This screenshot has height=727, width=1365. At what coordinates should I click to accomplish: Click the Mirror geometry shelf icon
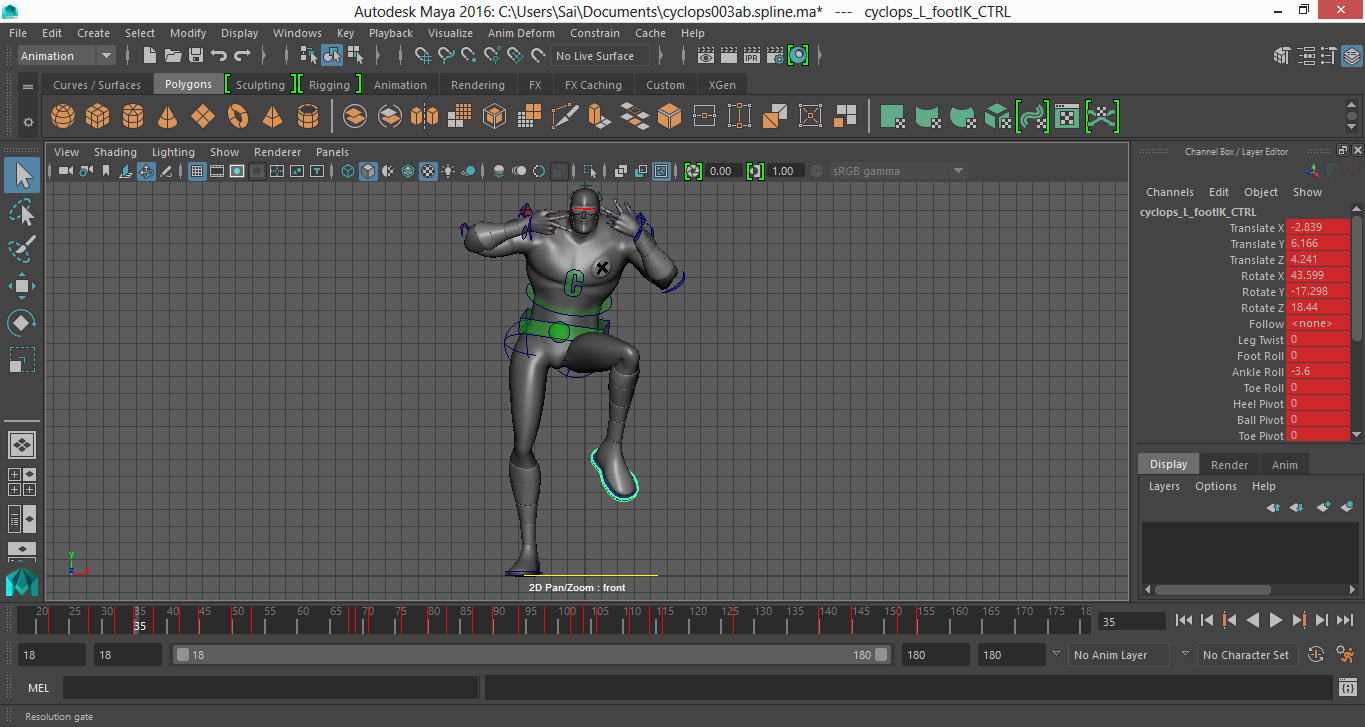(425, 117)
